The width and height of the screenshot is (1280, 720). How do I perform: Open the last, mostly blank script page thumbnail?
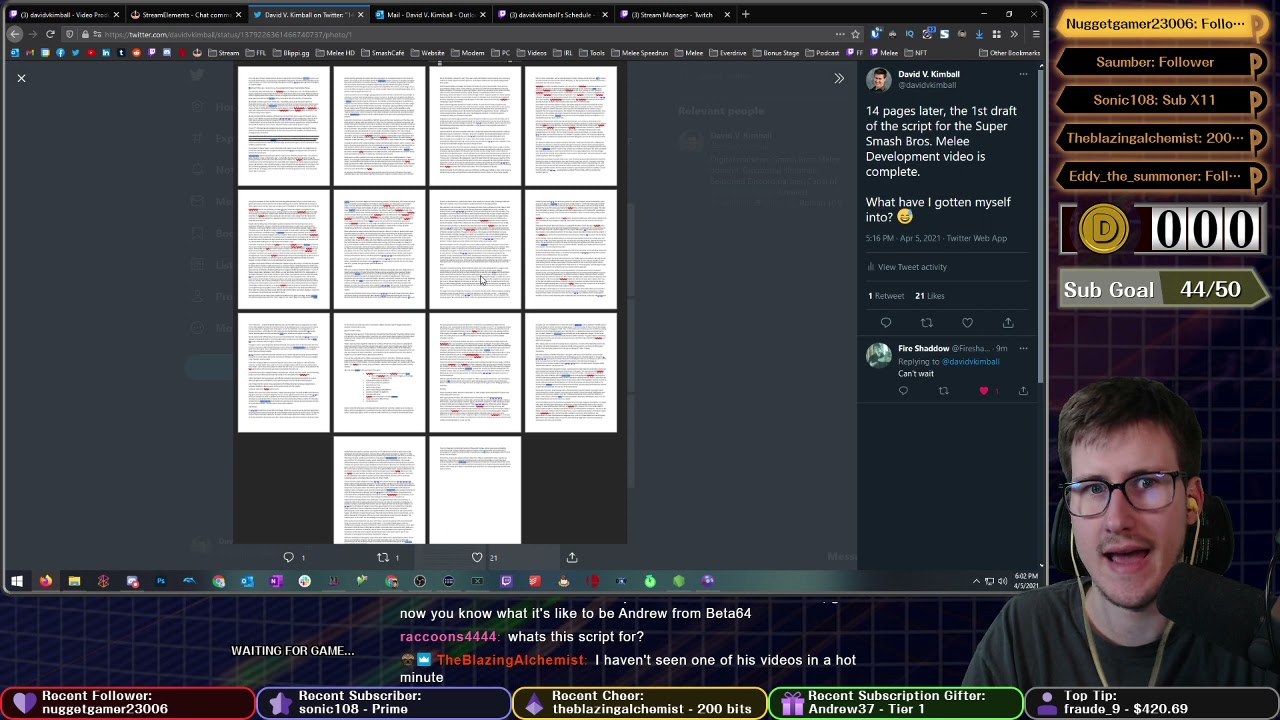click(x=475, y=491)
